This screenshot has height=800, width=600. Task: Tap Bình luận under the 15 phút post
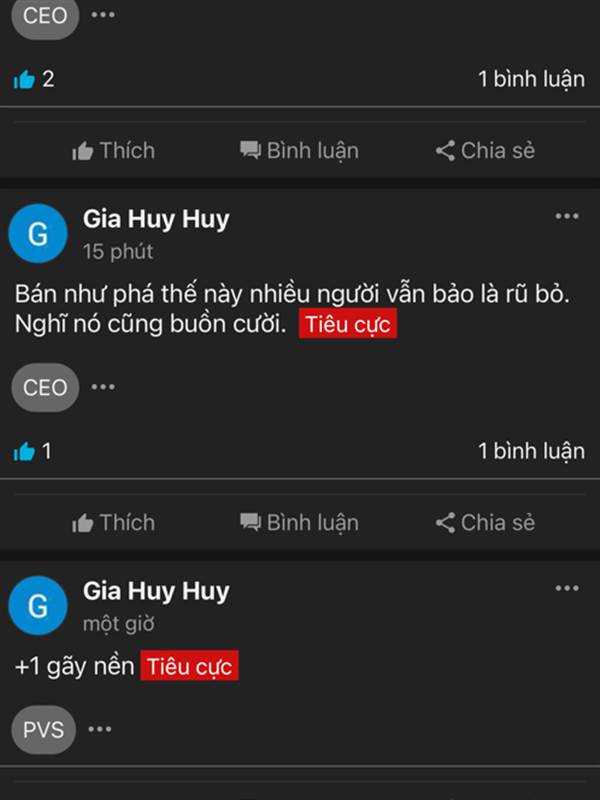[x=299, y=522]
